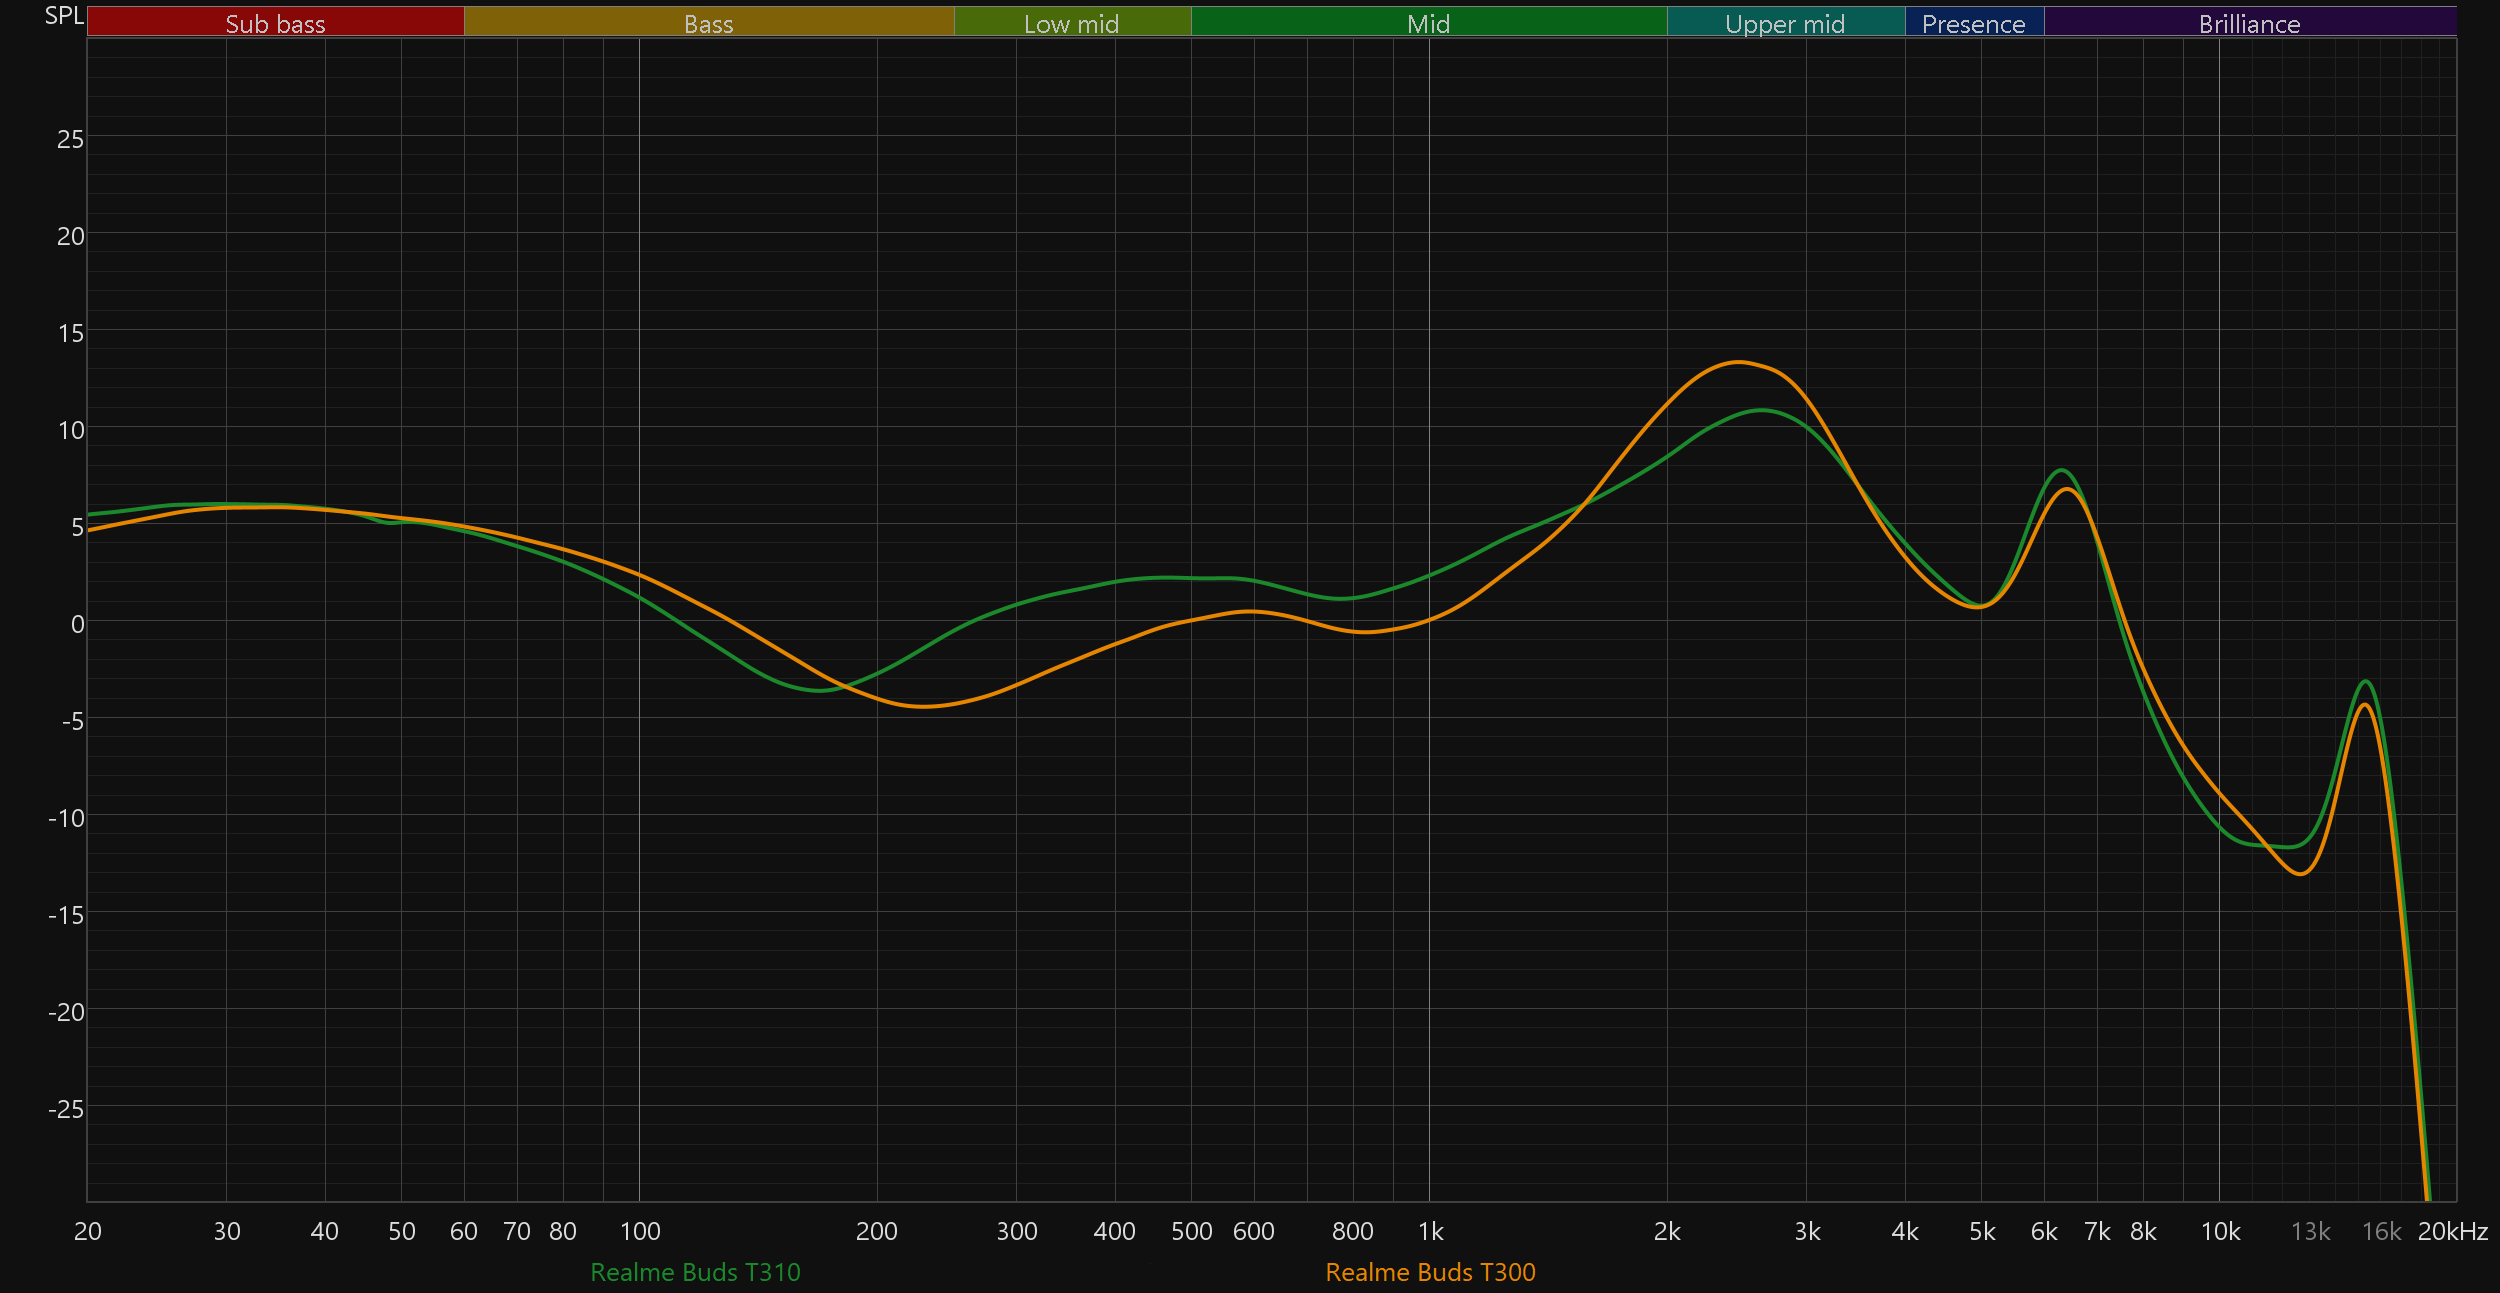The height and width of the screenshot is (1293, 2500).
Task: Select the Low mid band header
Action: coord(1071,23)
